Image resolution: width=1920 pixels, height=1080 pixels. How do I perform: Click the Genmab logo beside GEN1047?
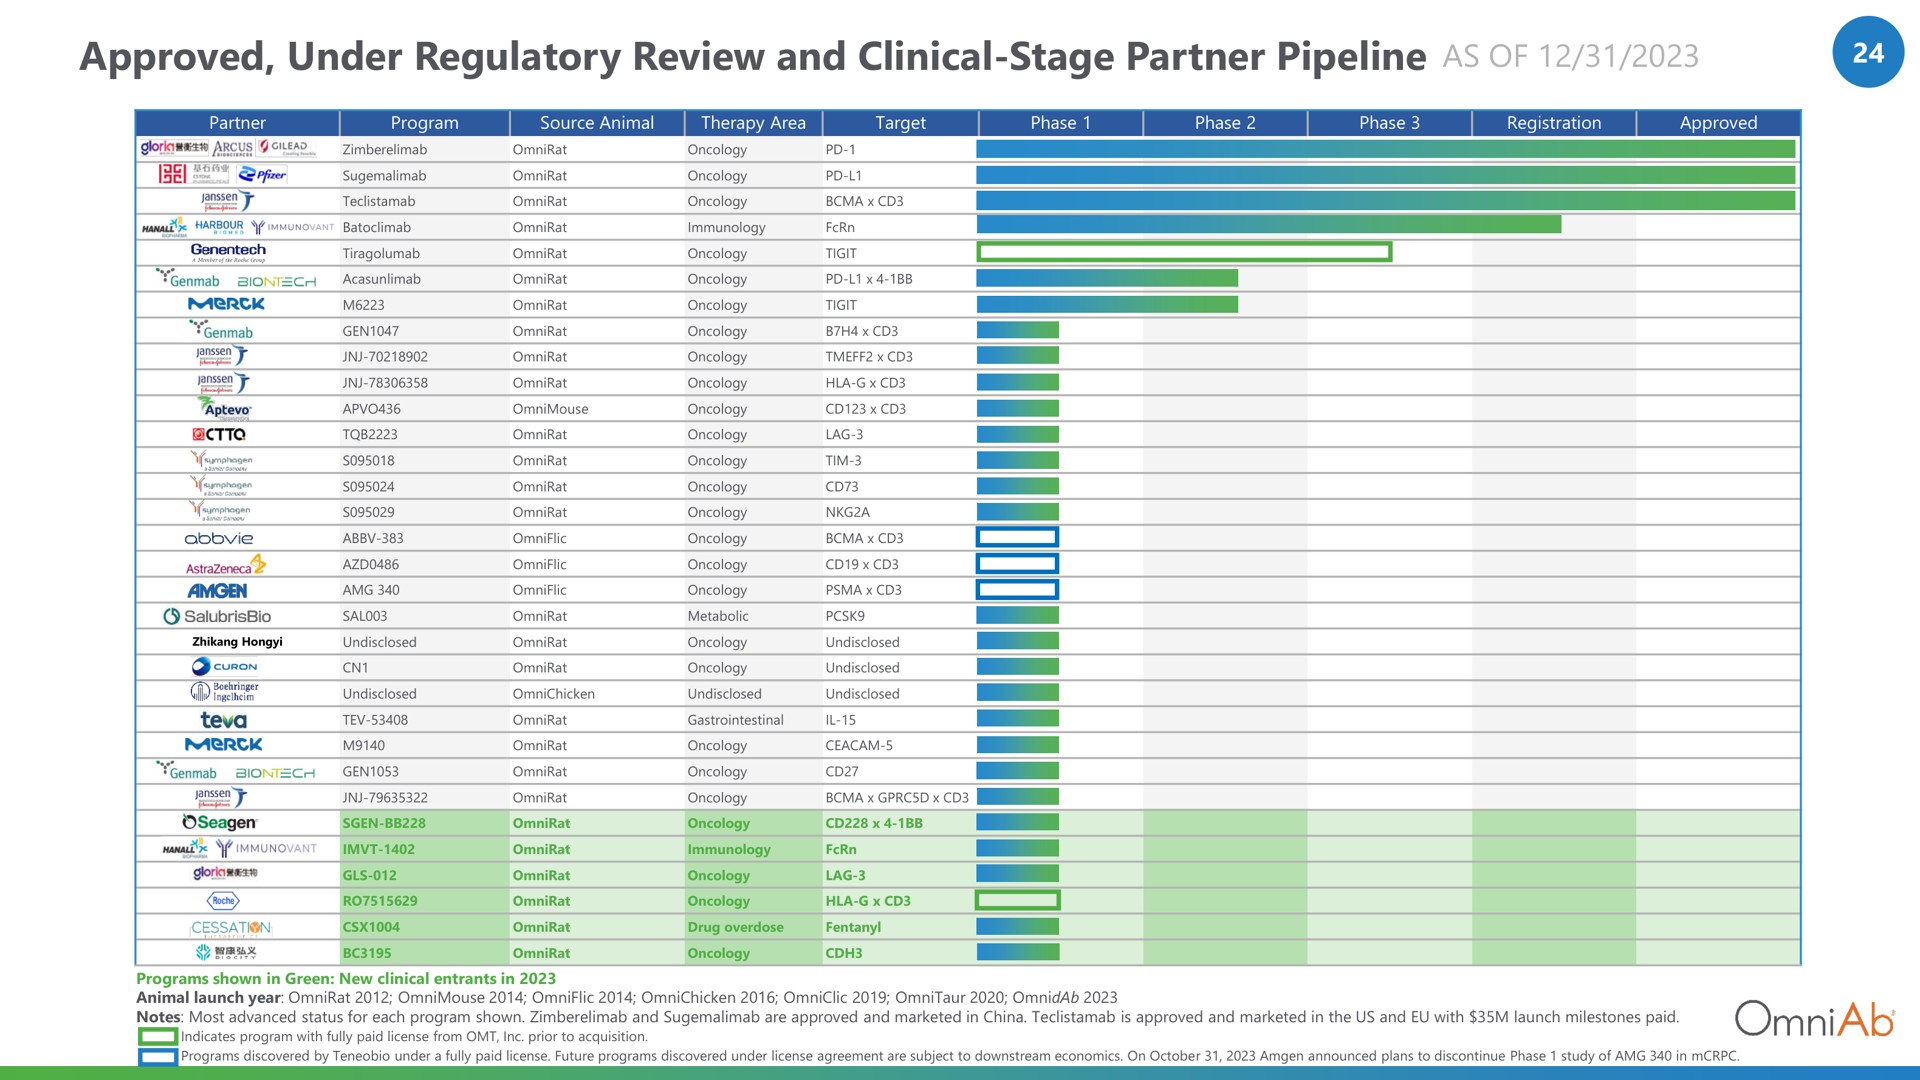point(221,329)
